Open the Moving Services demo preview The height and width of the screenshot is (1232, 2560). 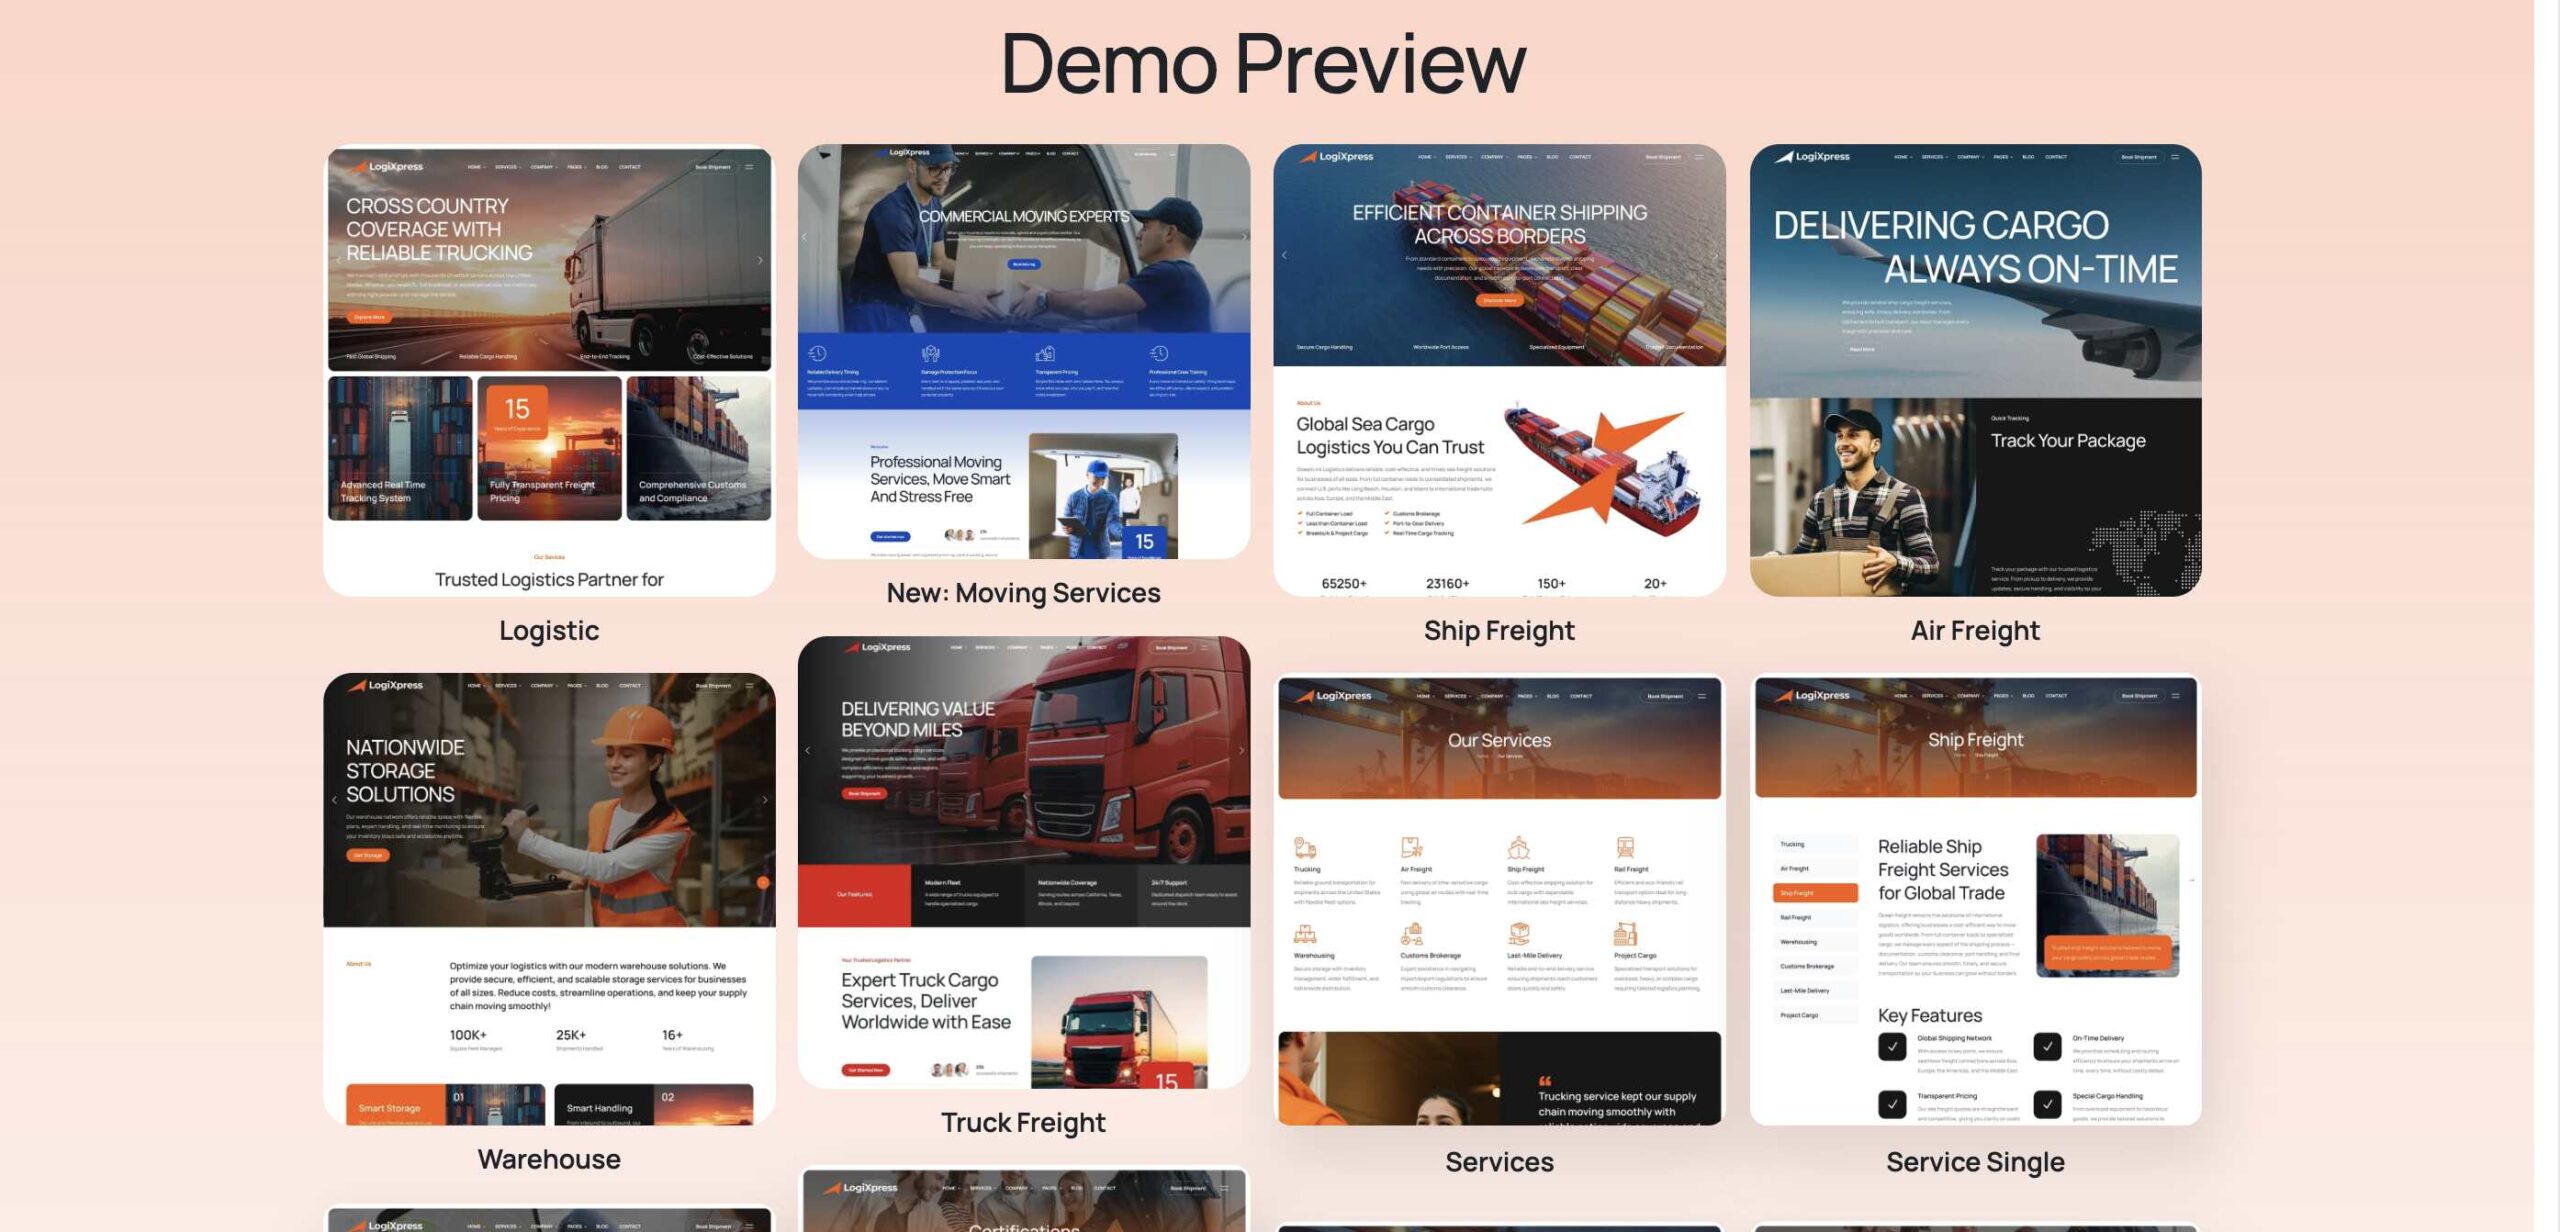pos(1024,352)
